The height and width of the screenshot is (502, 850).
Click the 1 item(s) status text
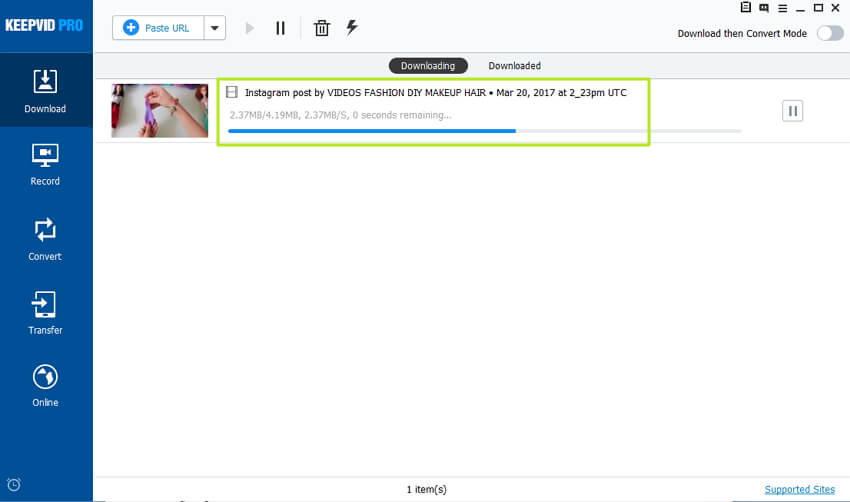click(x=427, y=490)
